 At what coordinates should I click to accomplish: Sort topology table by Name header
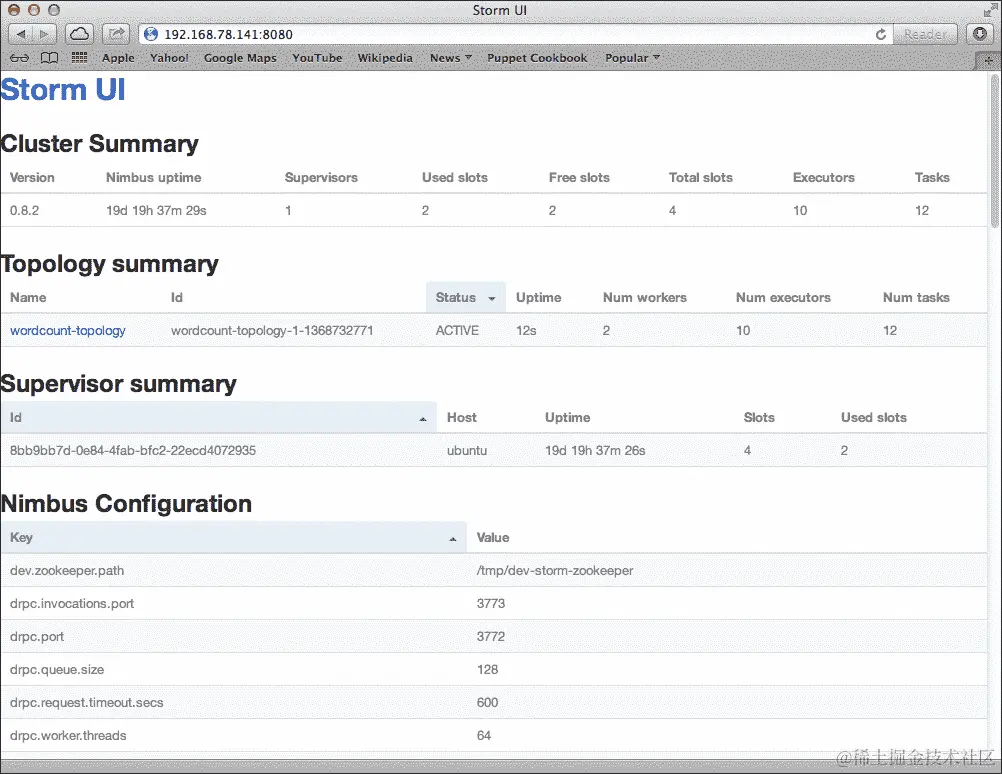click(x=28, y=297)
